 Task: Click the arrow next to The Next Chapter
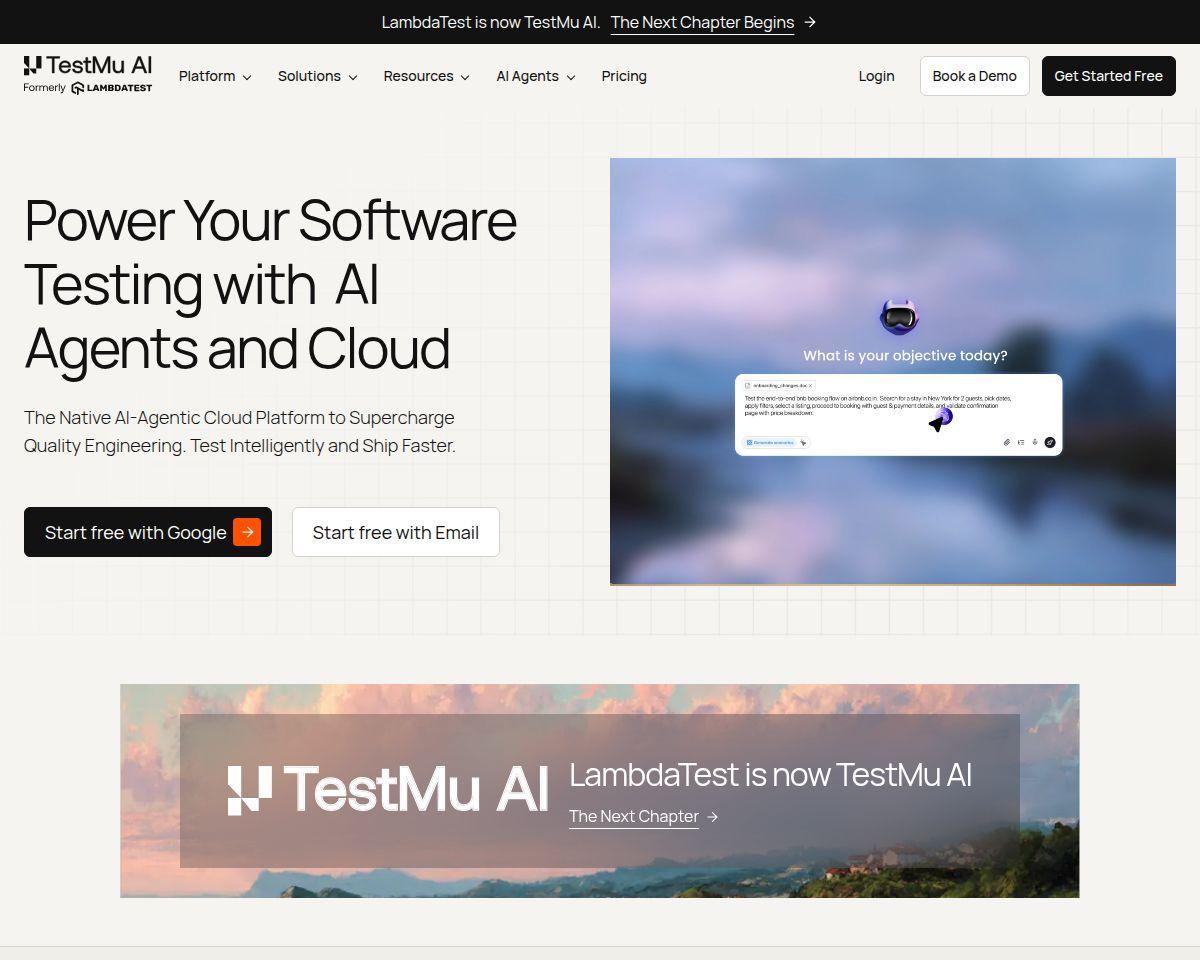tap(713, 817)
